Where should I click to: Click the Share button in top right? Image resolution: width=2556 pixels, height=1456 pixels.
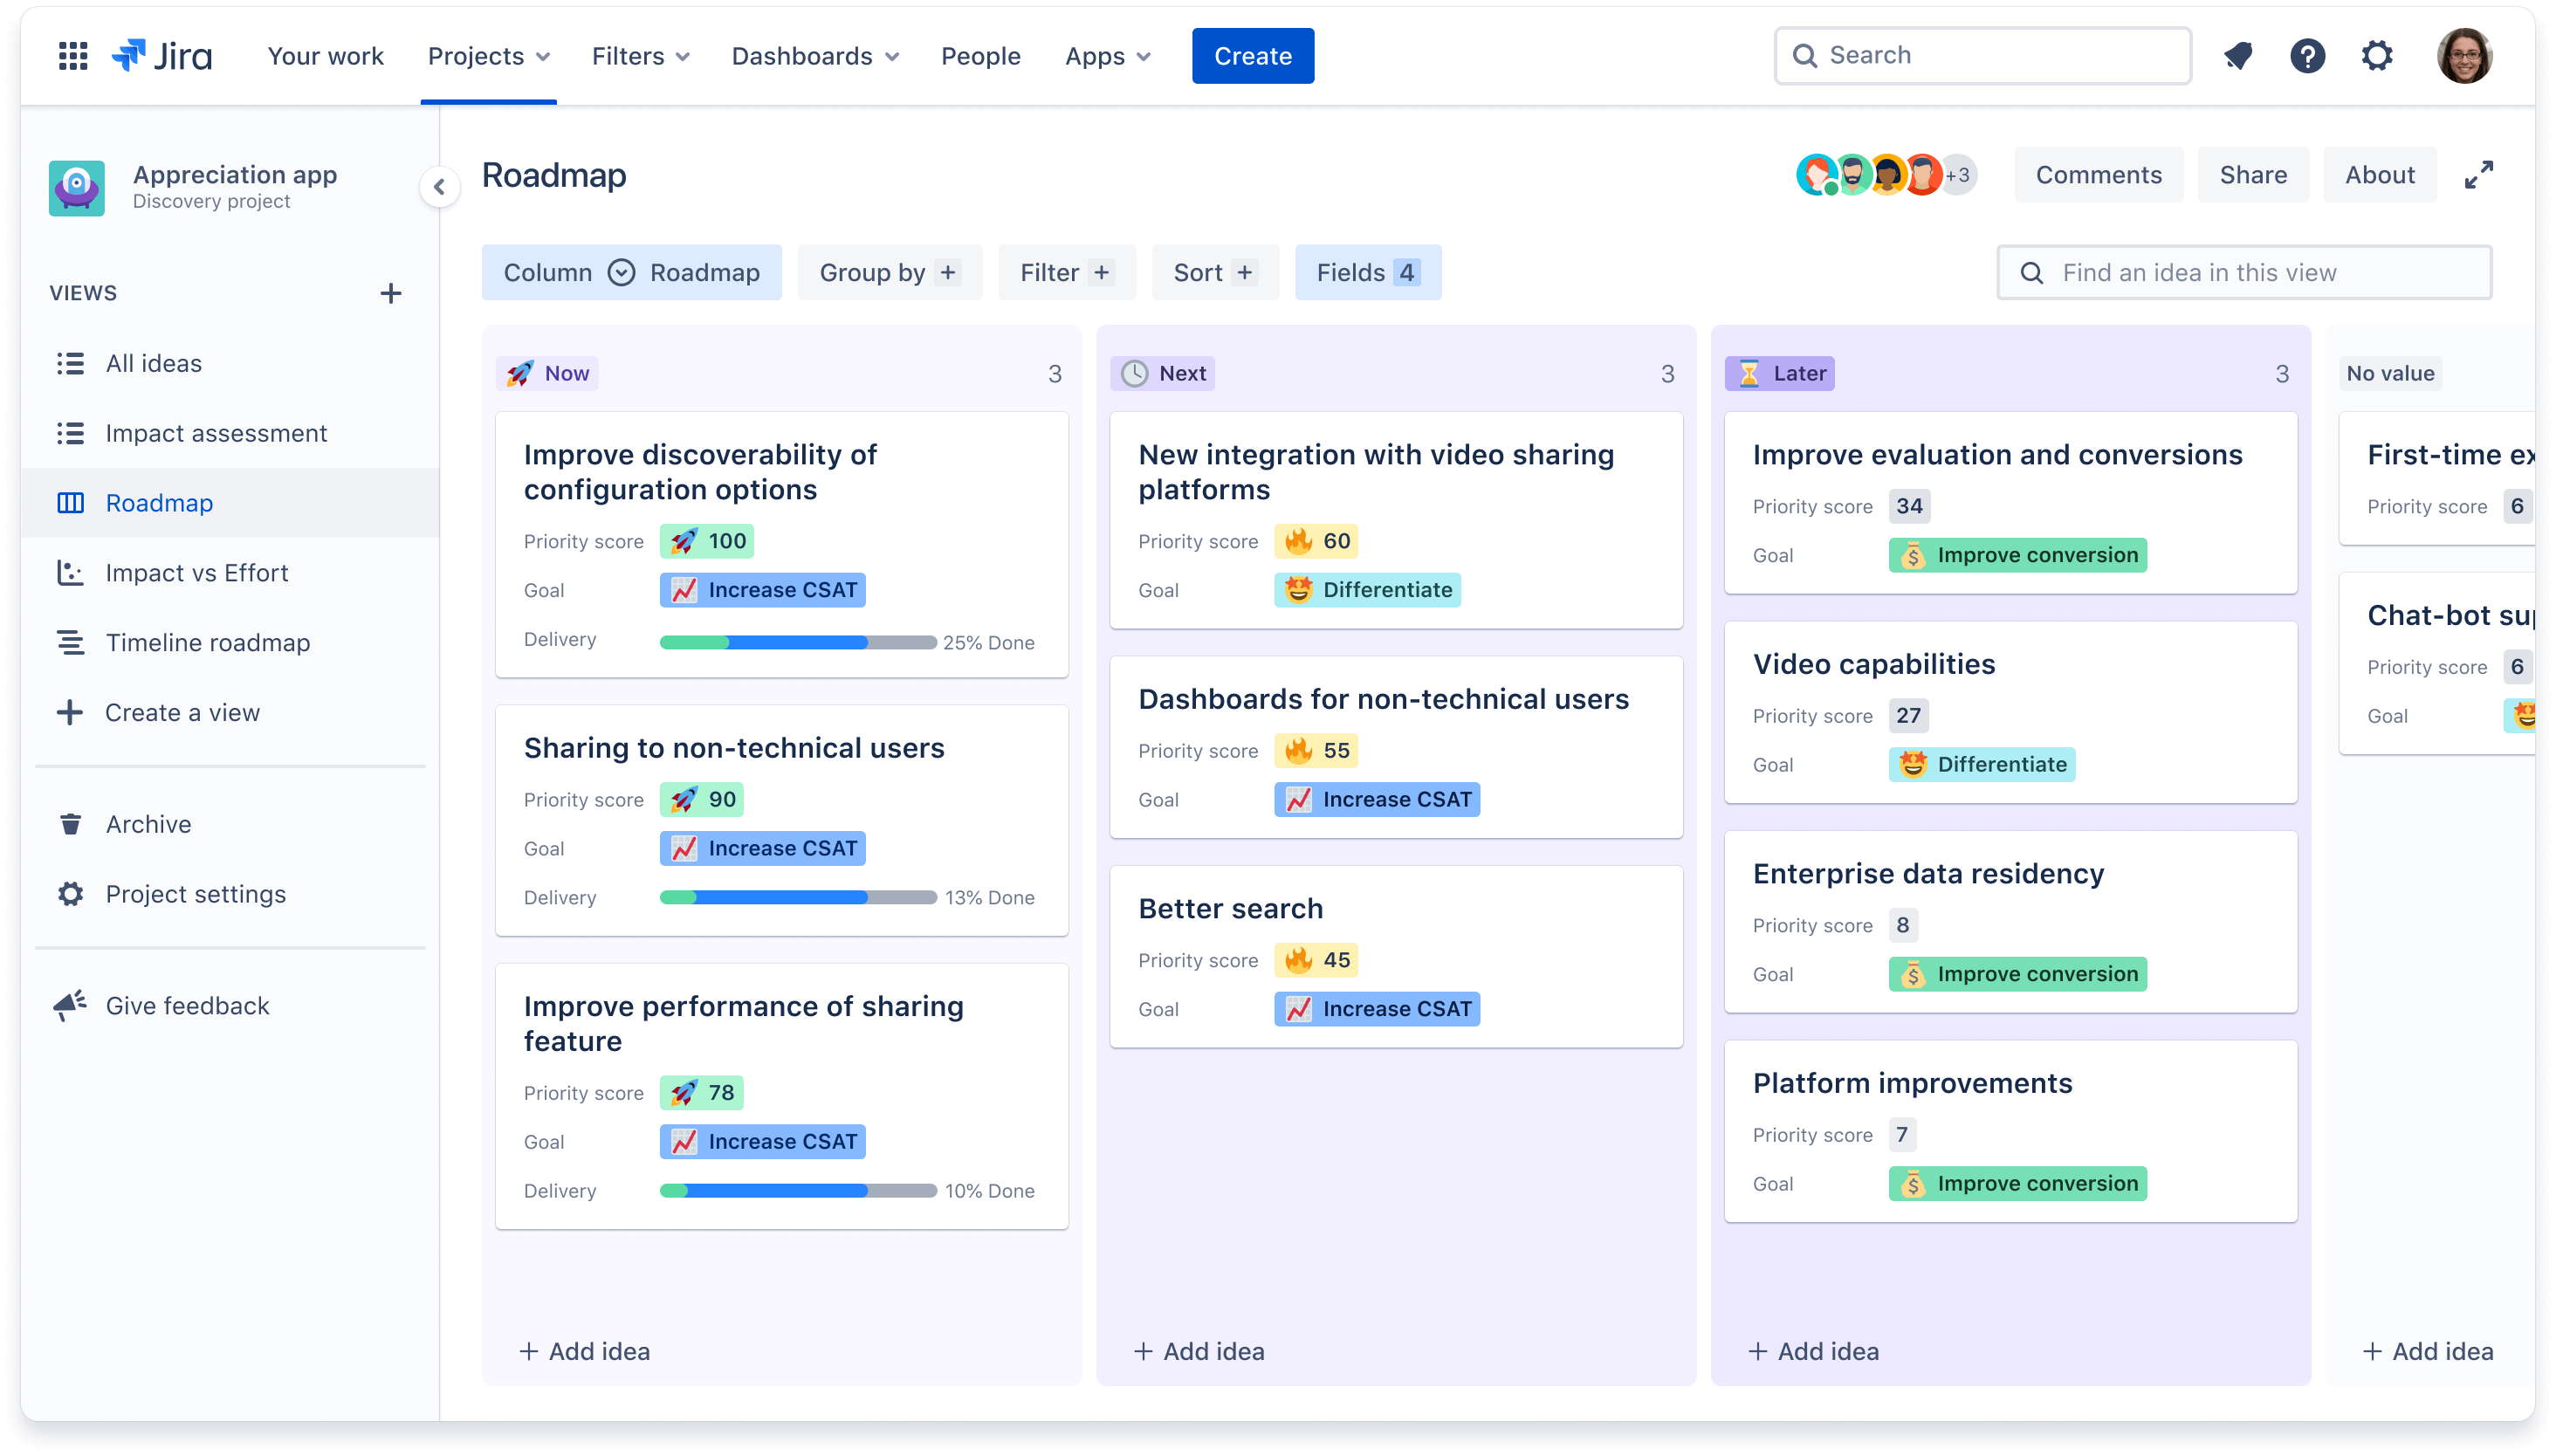pos(2254,174)
